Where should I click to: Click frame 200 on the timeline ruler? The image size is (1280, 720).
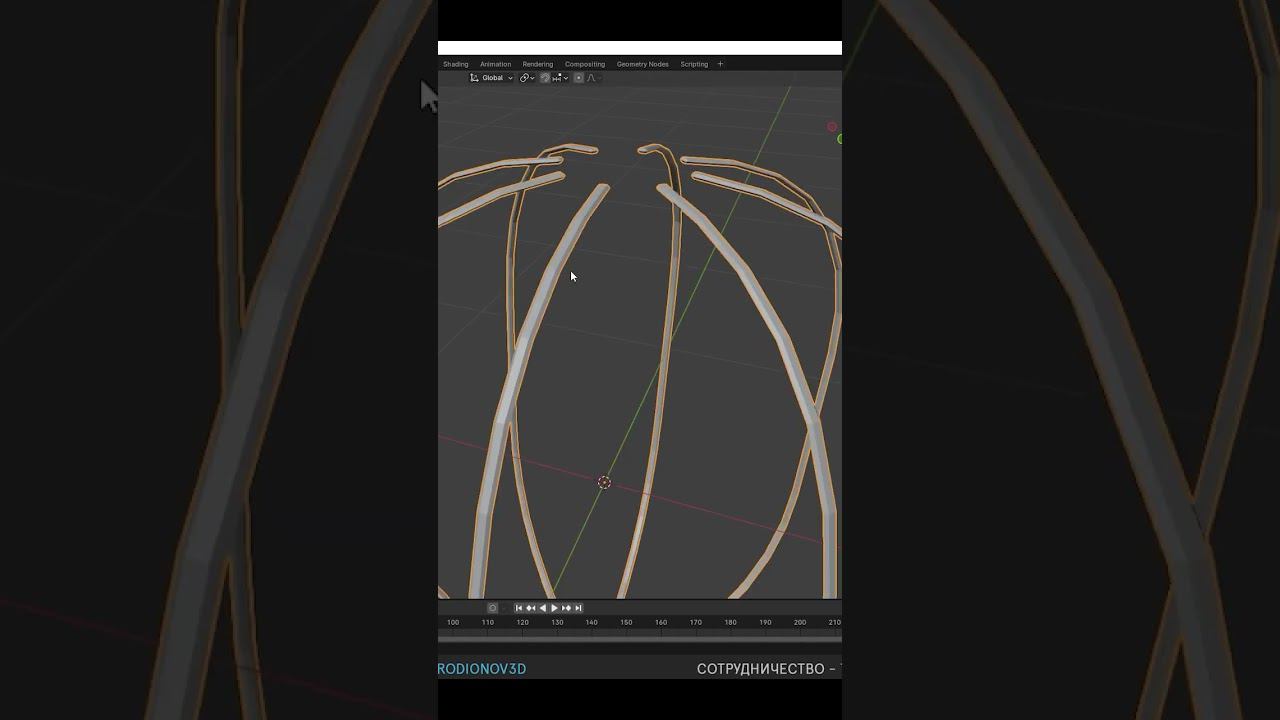point(800,622)
